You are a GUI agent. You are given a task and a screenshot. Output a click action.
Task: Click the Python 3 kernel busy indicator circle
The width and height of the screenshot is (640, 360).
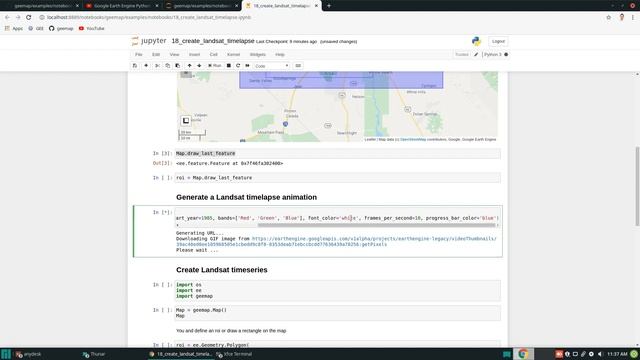coord(506,54)
